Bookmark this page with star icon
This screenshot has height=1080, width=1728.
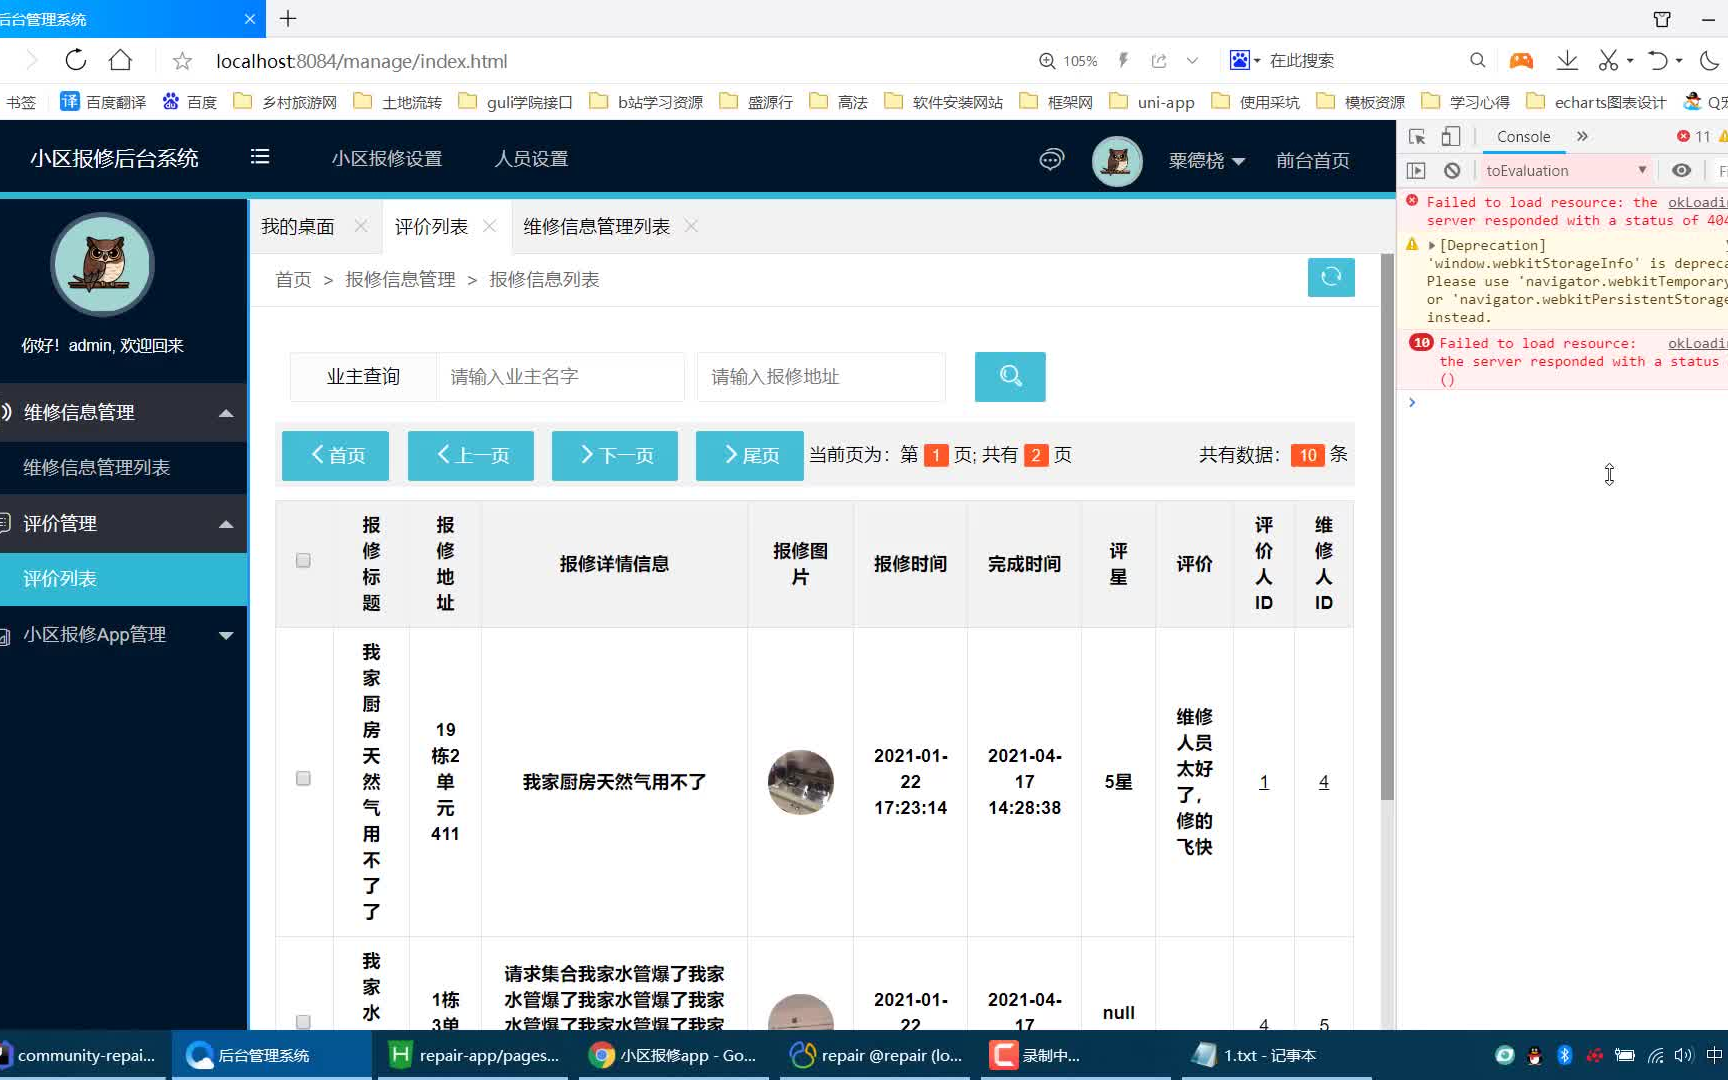click(182, 61)
